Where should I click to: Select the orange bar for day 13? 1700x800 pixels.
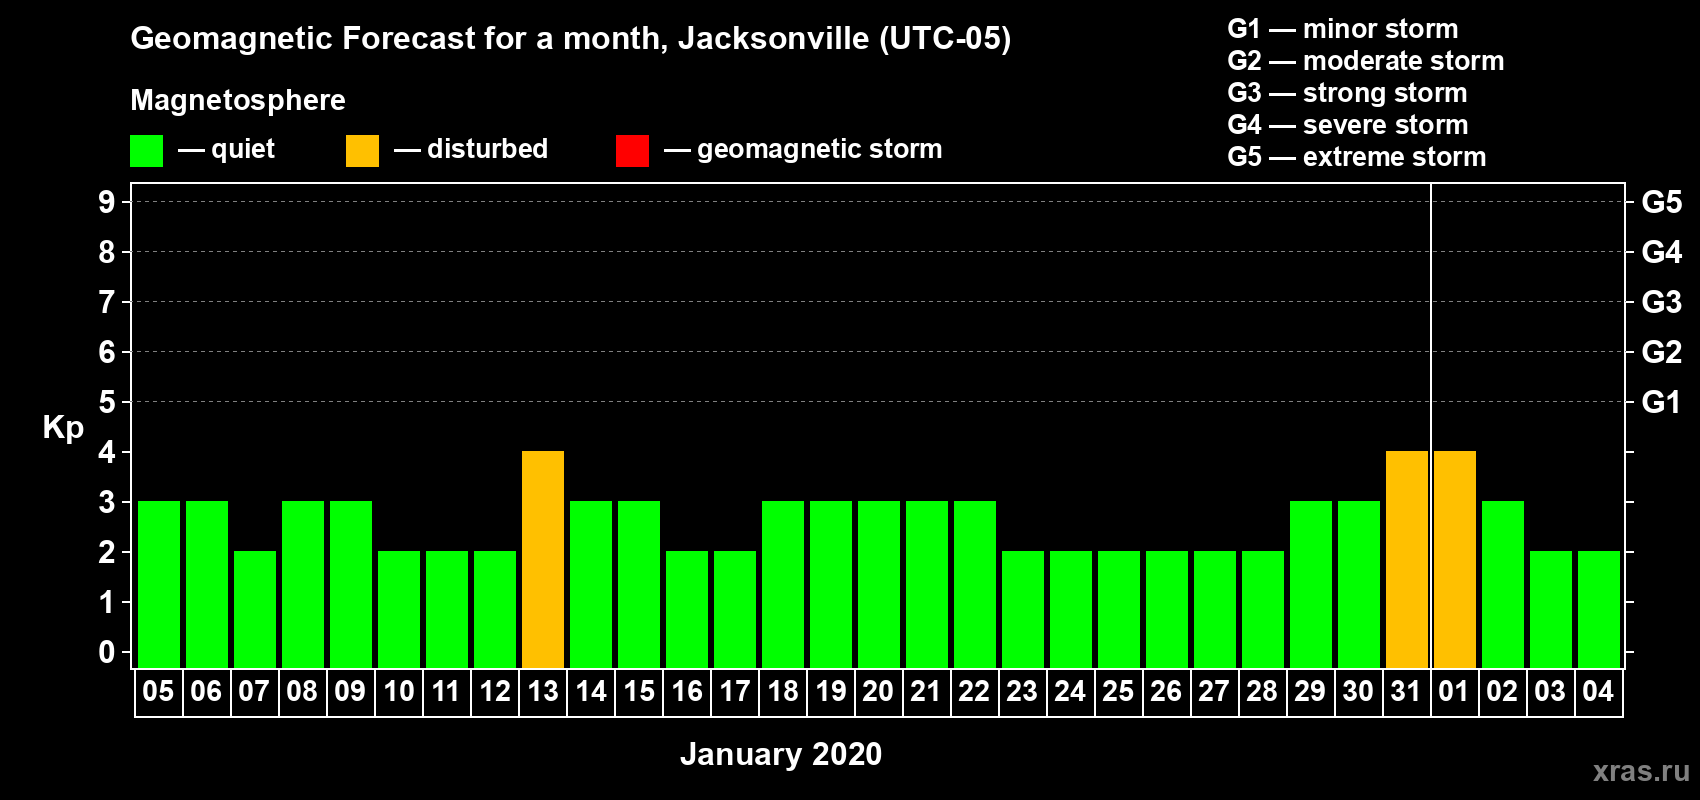click(x=543, y=560)
